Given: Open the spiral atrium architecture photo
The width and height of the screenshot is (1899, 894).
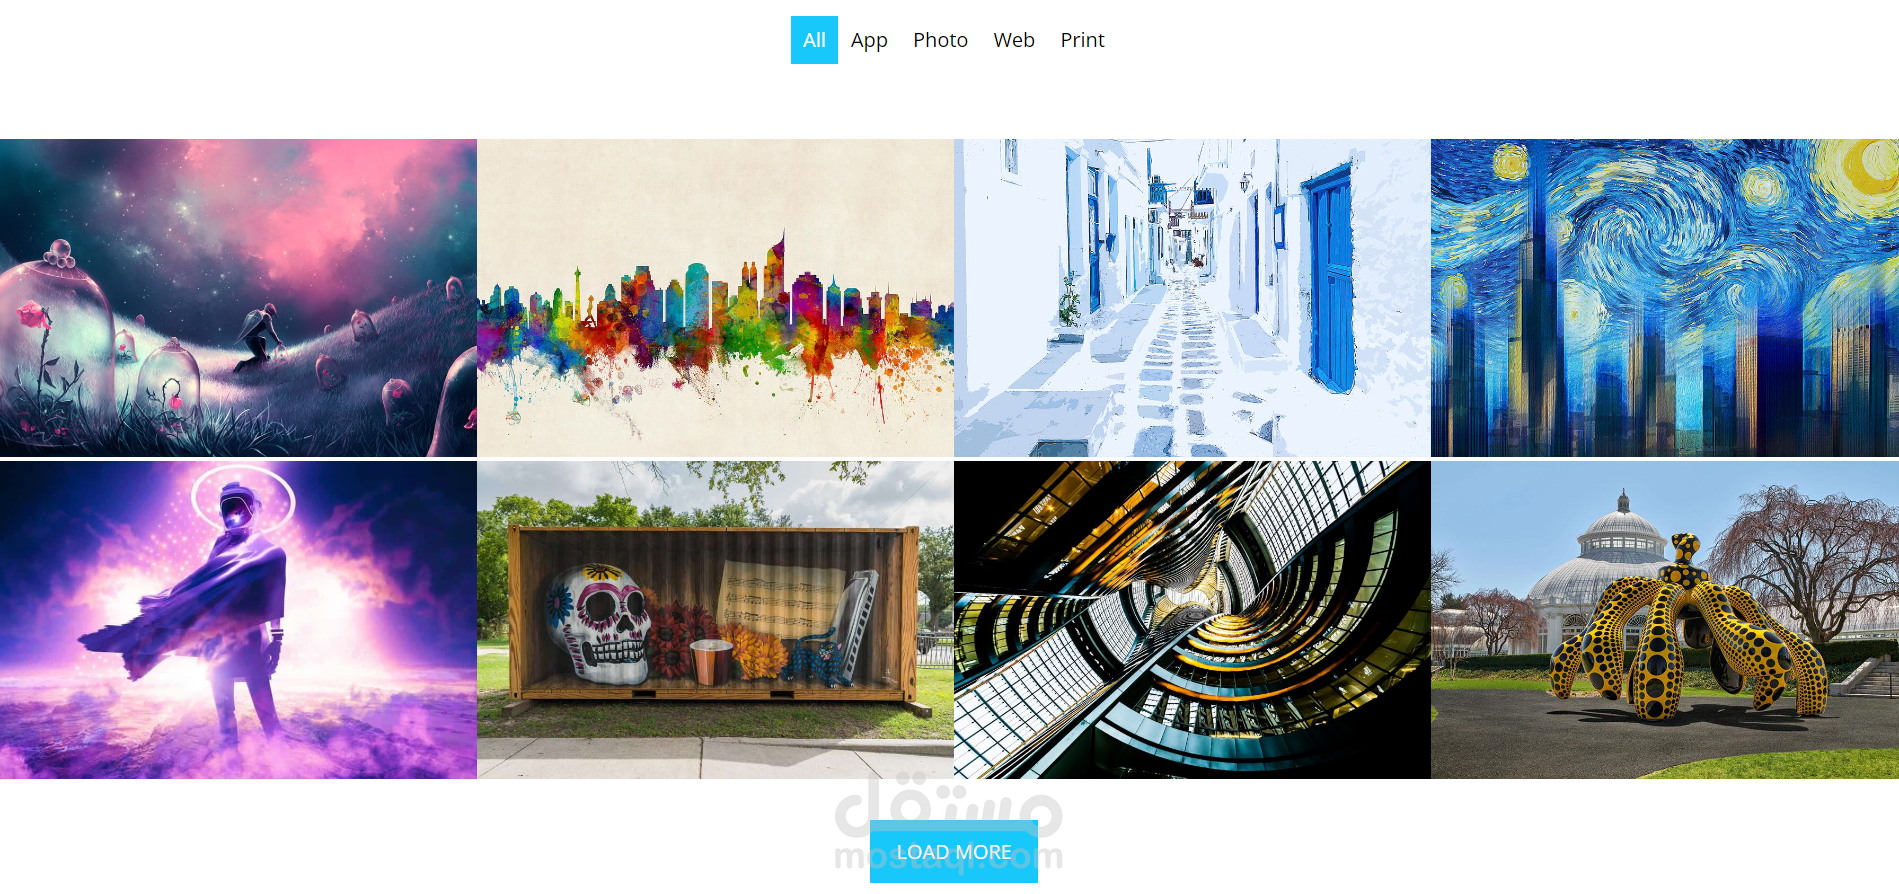Looking at the screenshot, I should point(1192,620).
